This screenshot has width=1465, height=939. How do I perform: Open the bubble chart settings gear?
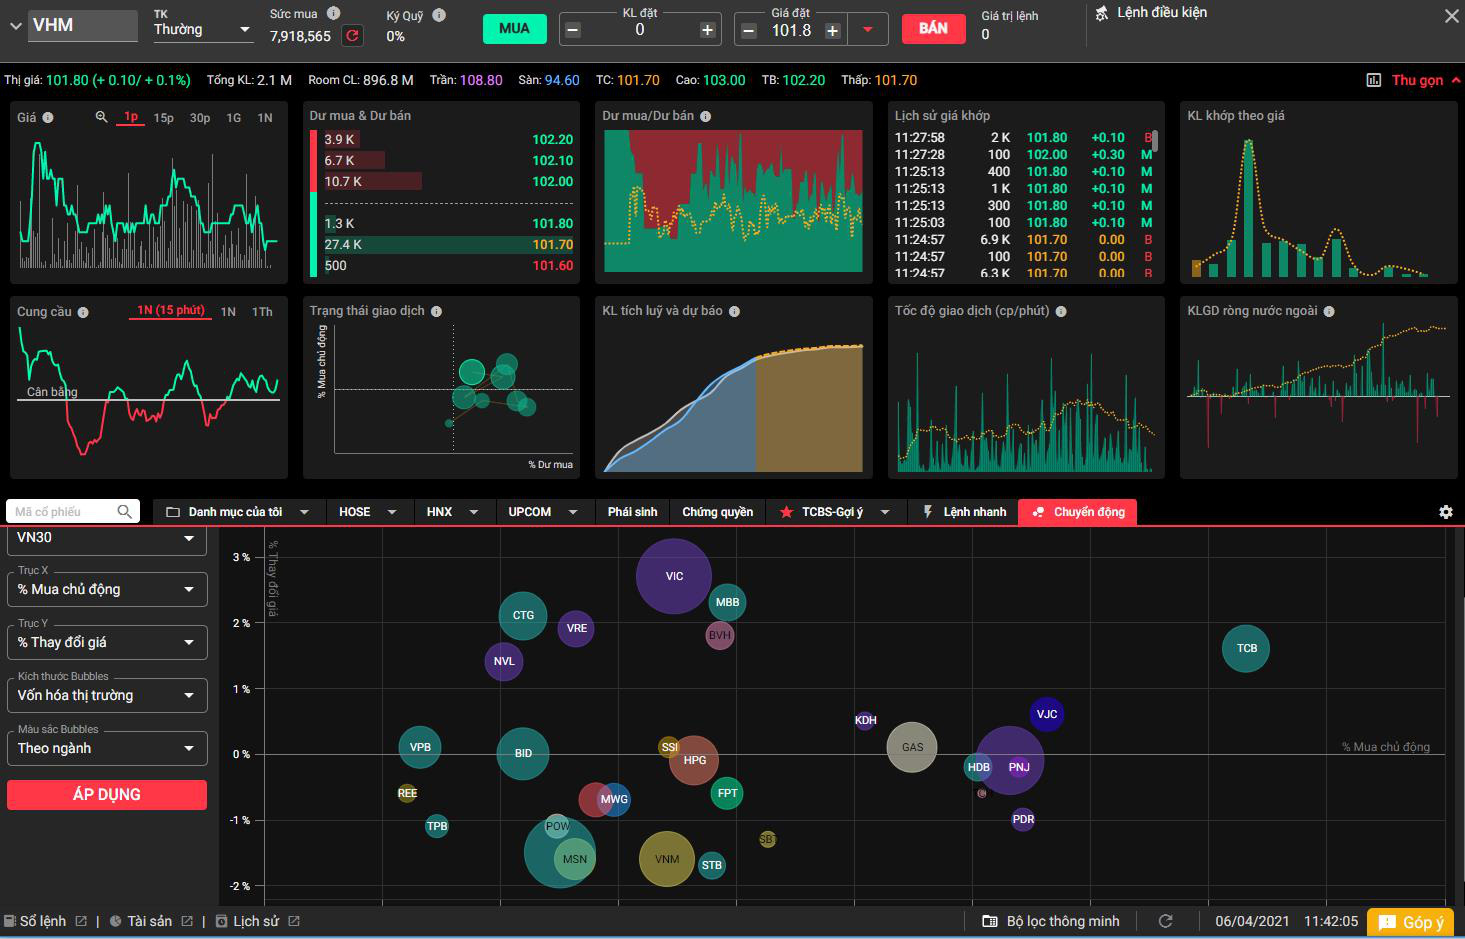(1445, 512)
